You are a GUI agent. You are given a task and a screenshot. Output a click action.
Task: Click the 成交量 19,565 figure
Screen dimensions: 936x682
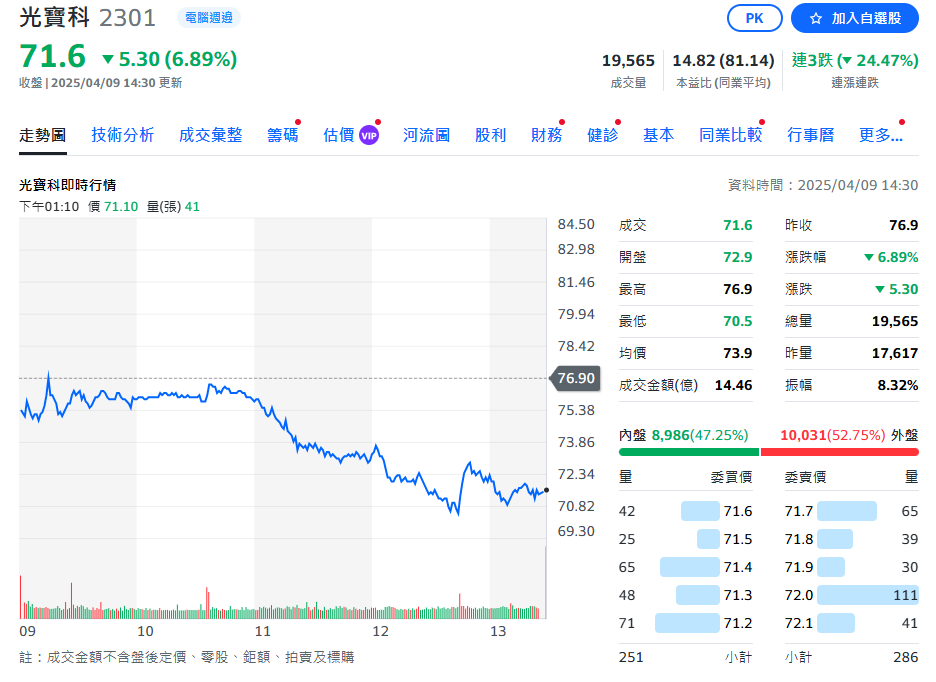coord(628,61)
